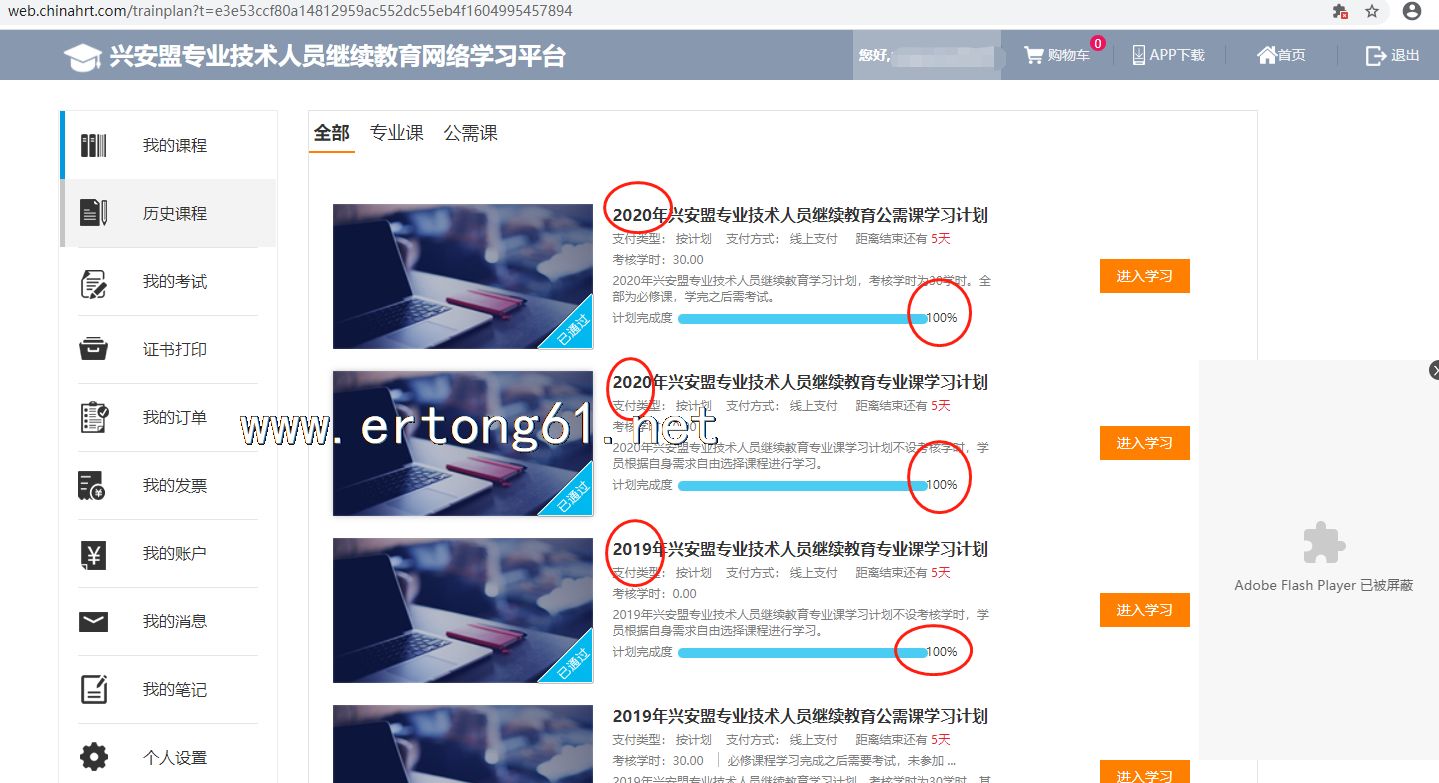This screenshot has height=783, width=1439.
Task: Click the 我的发票 invoice icon
Action: tap(92, 486)
